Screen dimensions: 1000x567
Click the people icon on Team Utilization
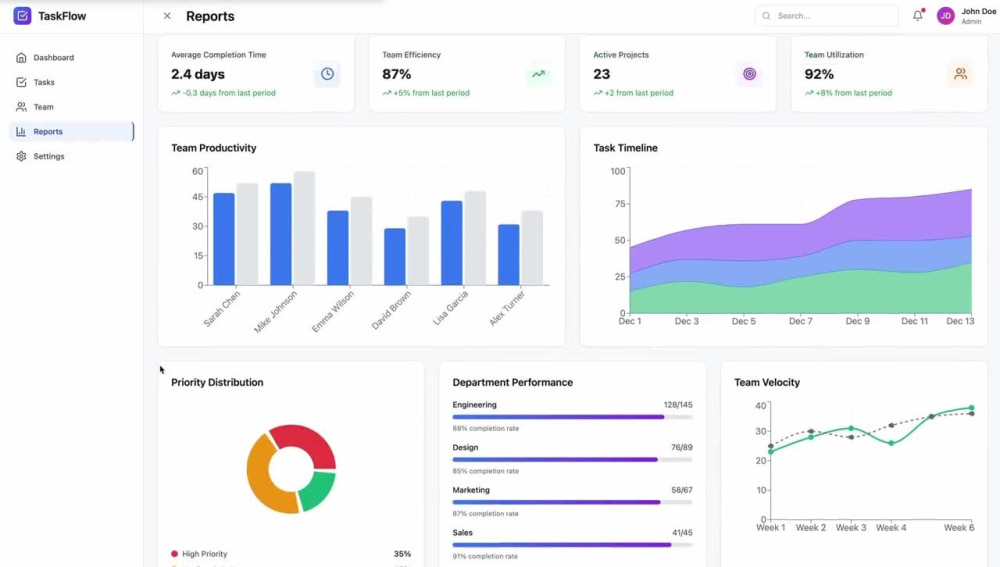click(x=960, y=74)
